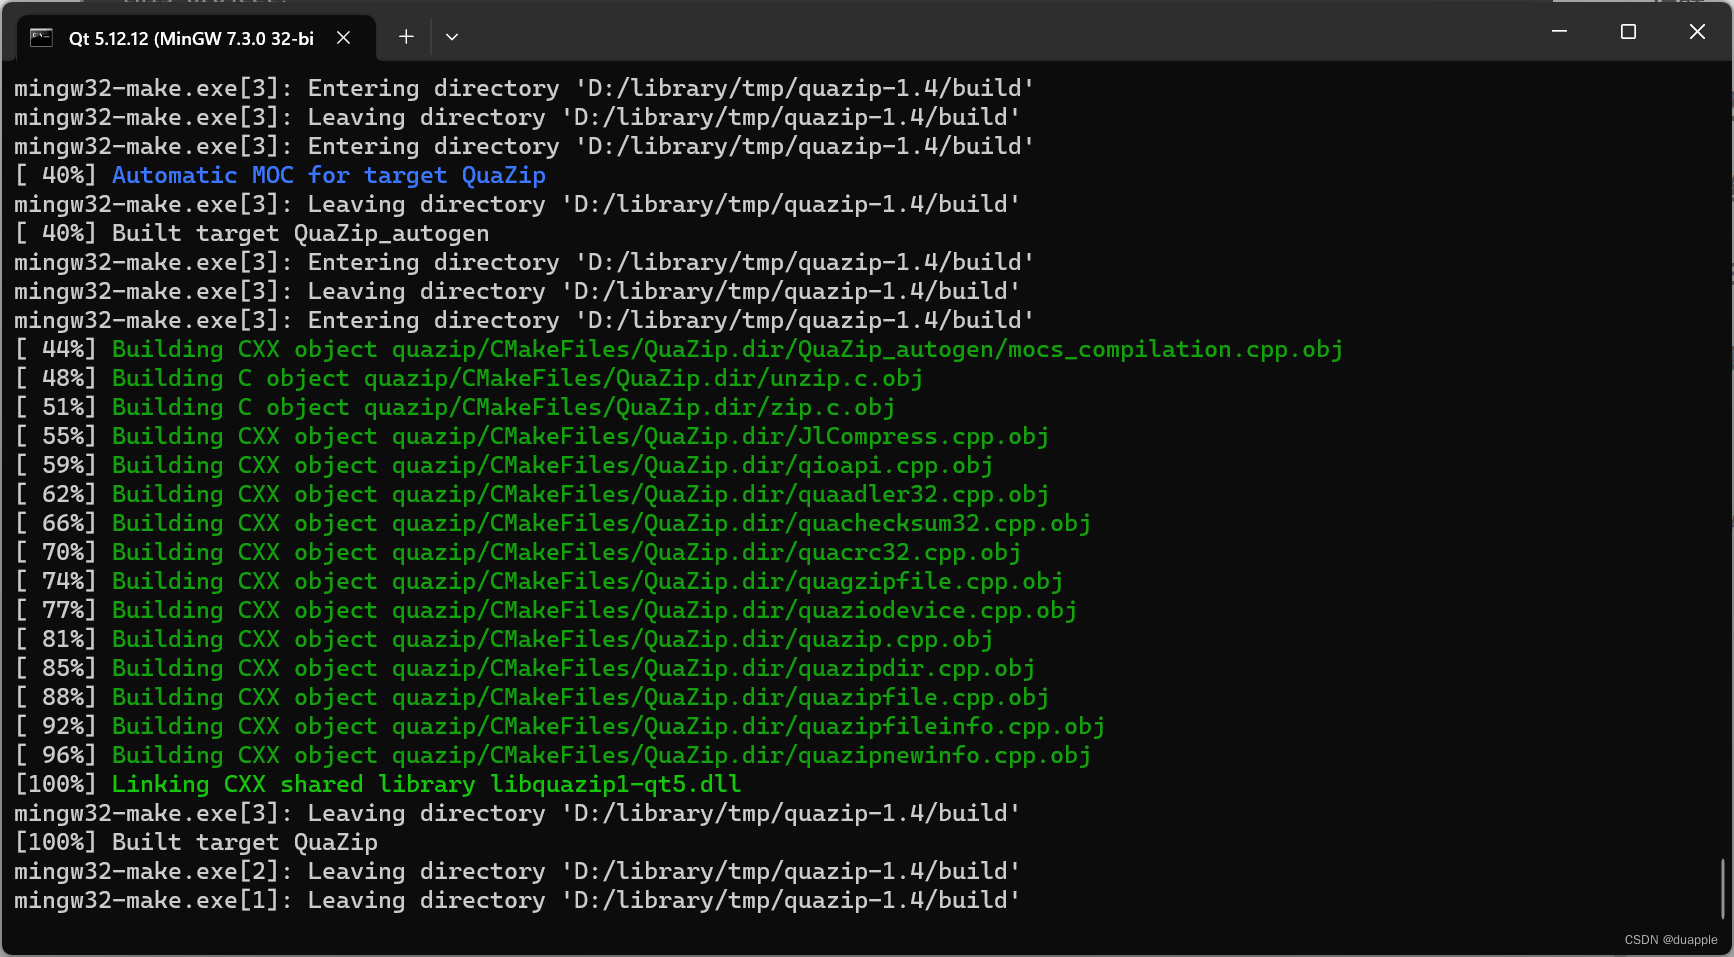Screen dimensions: 1734x957
Task: Click the mingw32-make.exe[1] Leaving directory line
Action: pos(517,900)
